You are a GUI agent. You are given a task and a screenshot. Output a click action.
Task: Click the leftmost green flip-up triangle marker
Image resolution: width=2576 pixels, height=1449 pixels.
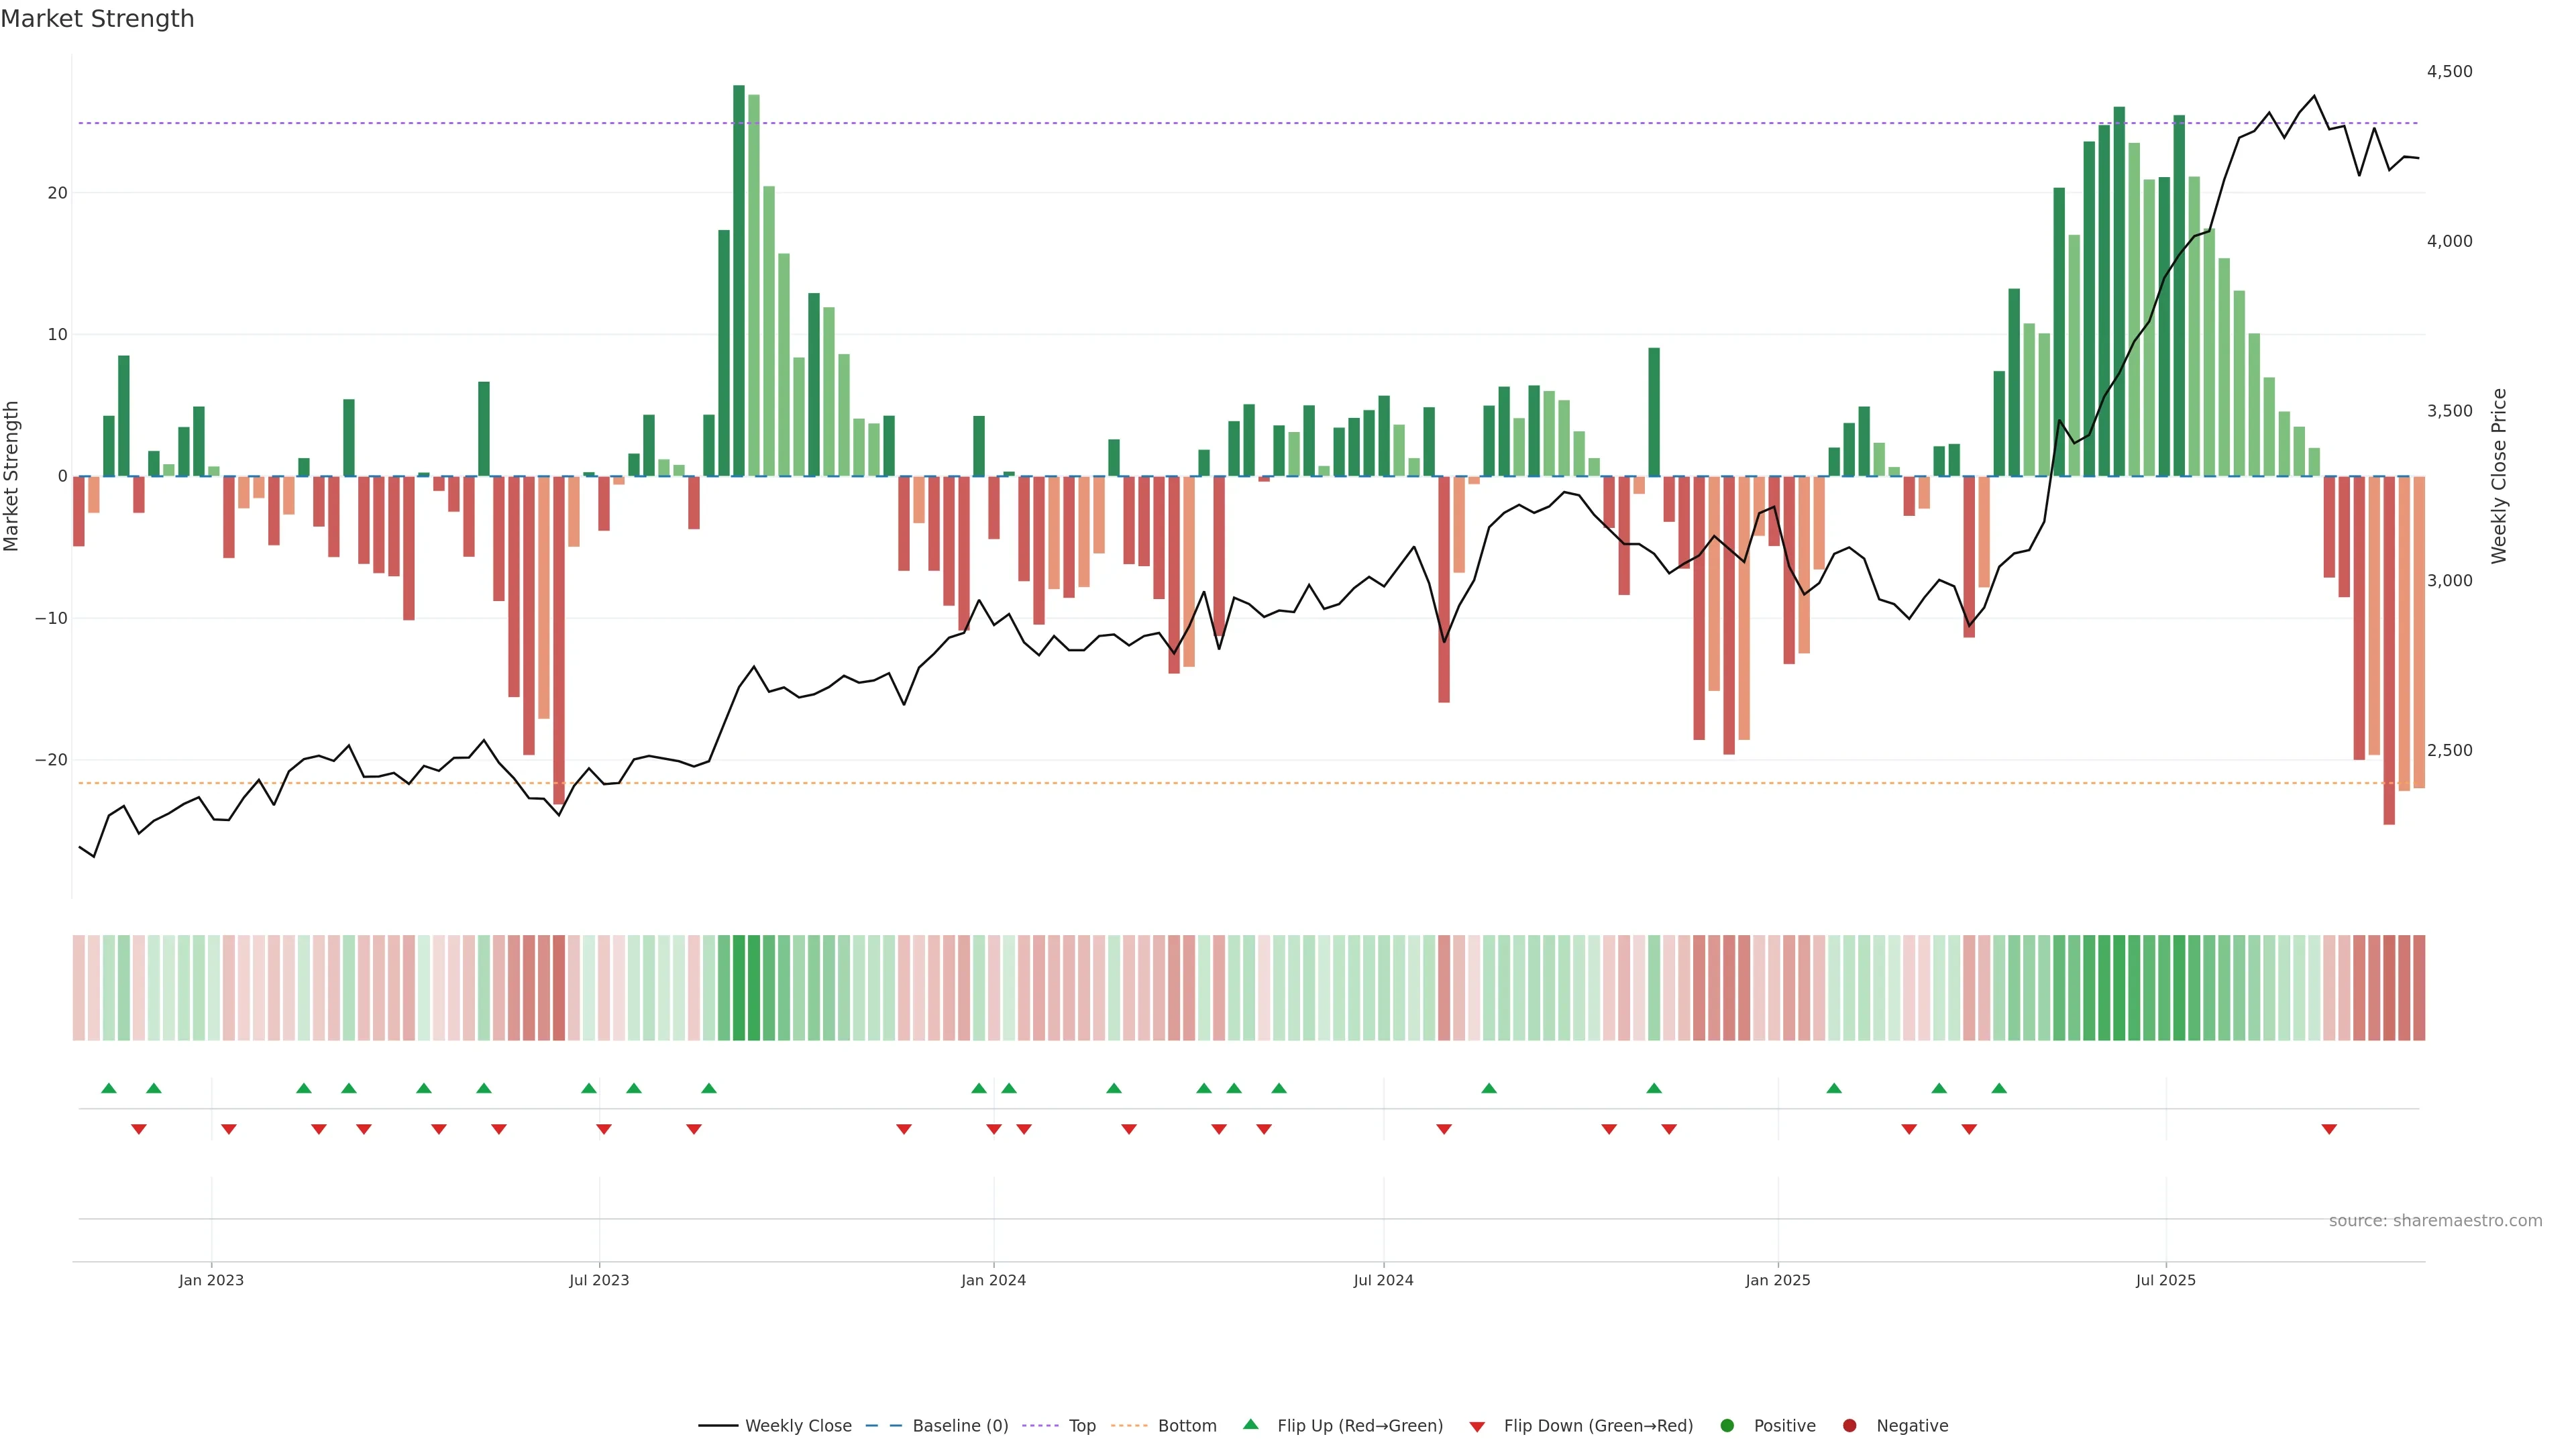coord(109,1088)
